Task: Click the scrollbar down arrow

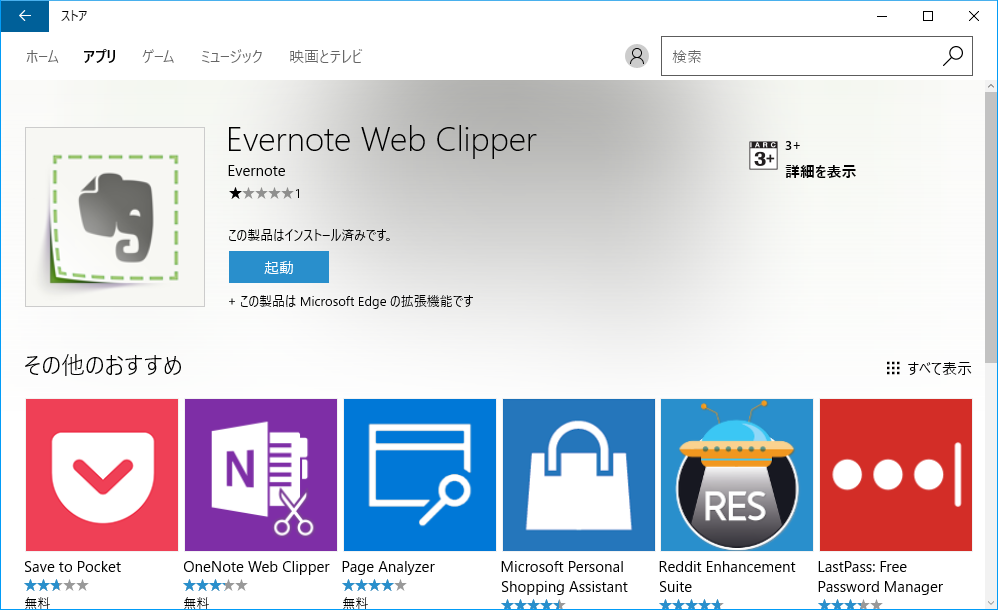Action: pos(990,602)
